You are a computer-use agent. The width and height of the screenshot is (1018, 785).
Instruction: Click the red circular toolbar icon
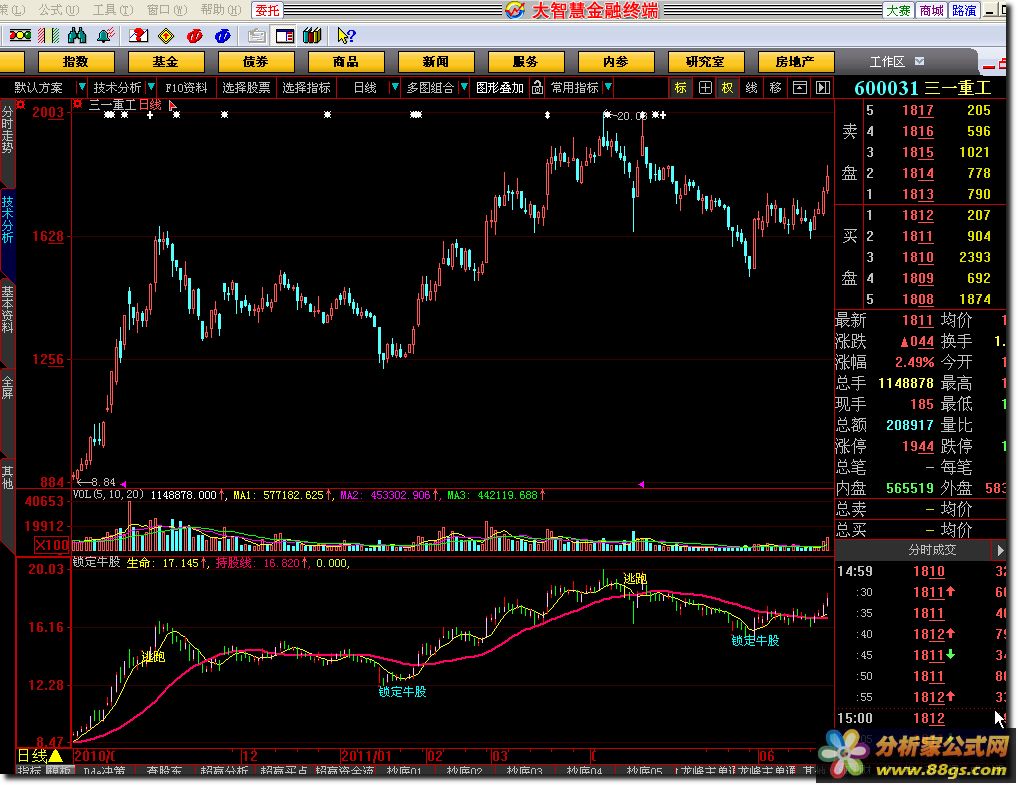tap(194, 36)
